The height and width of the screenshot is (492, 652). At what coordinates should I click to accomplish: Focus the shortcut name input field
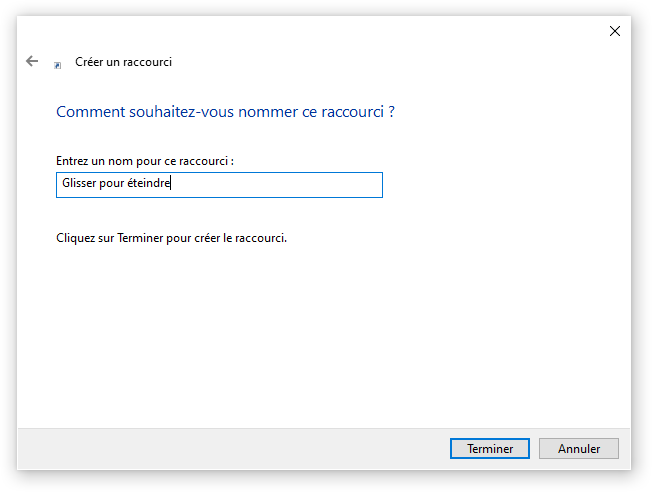click(x=219, y=185)
